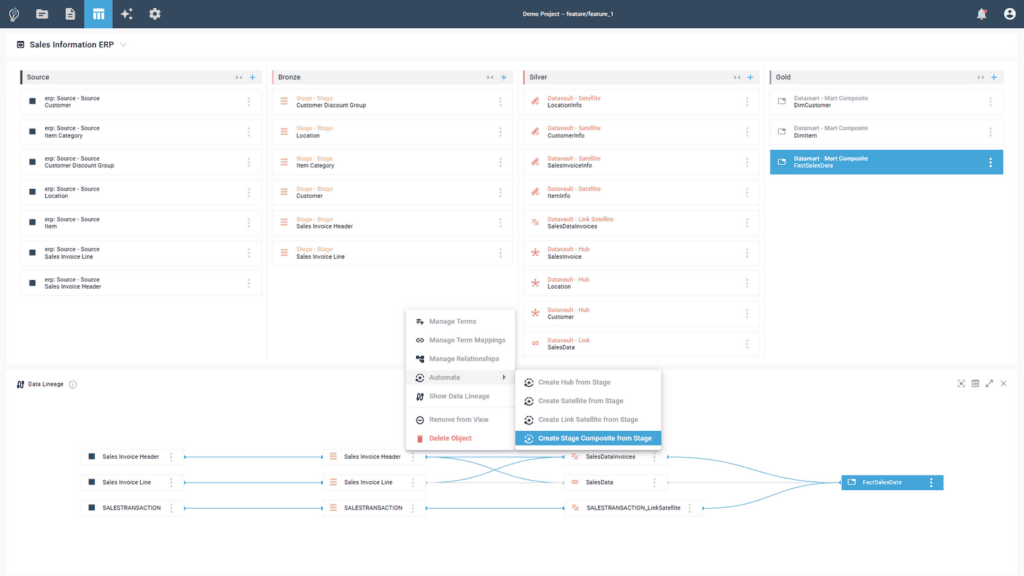Add a new object to the Bronze column
The width and height of the screenshot is (1024, 576).
click(x=503, y=76)
